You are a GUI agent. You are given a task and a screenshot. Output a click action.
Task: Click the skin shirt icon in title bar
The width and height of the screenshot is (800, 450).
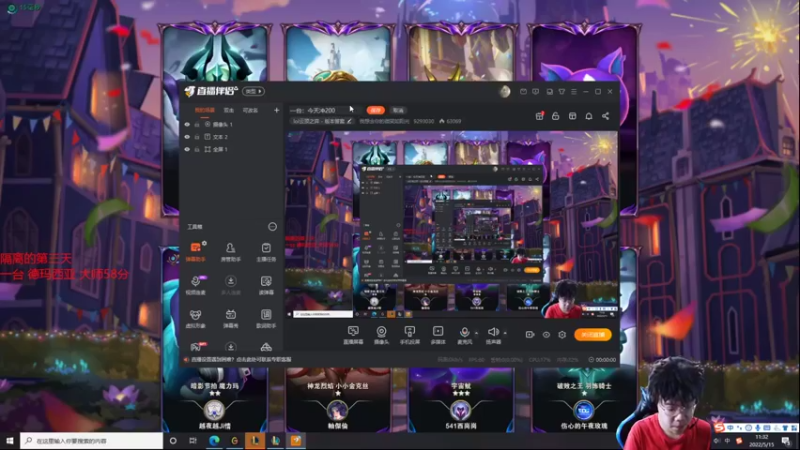562,92
